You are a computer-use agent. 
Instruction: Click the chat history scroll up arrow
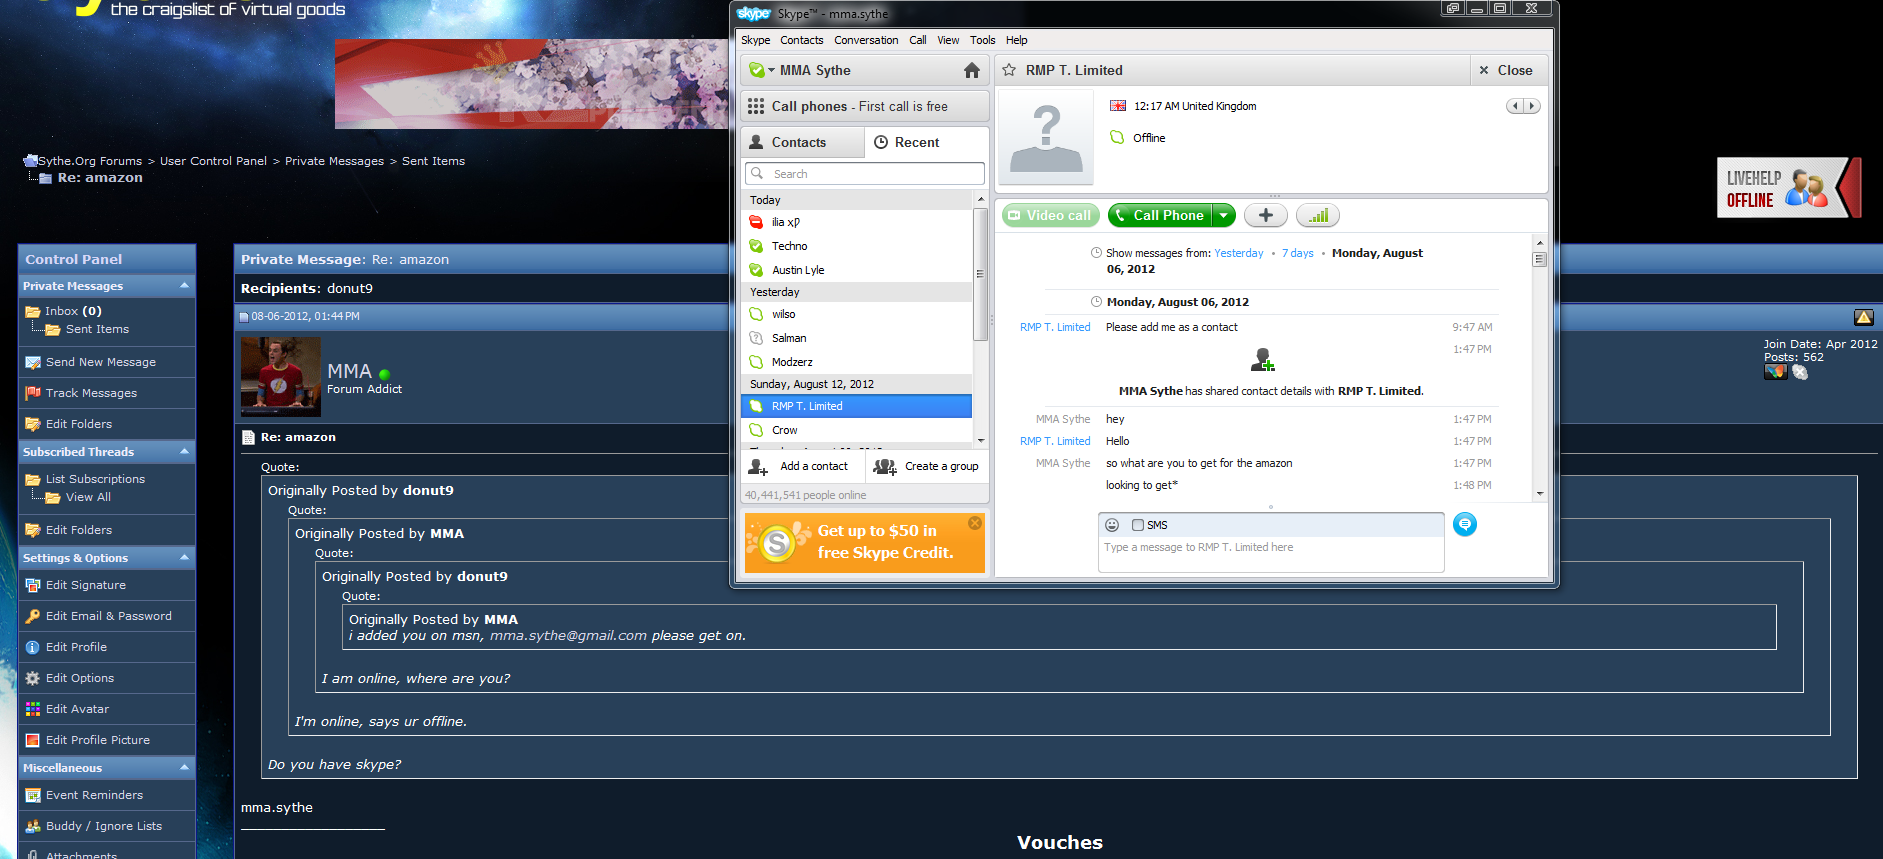pos(1540,243)
